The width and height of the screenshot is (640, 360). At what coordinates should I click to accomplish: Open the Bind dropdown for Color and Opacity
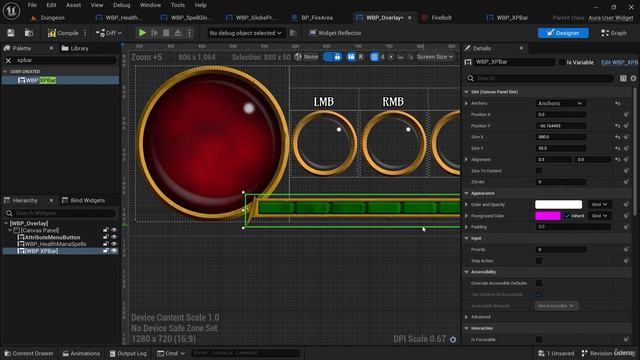(x=599, y=204)
